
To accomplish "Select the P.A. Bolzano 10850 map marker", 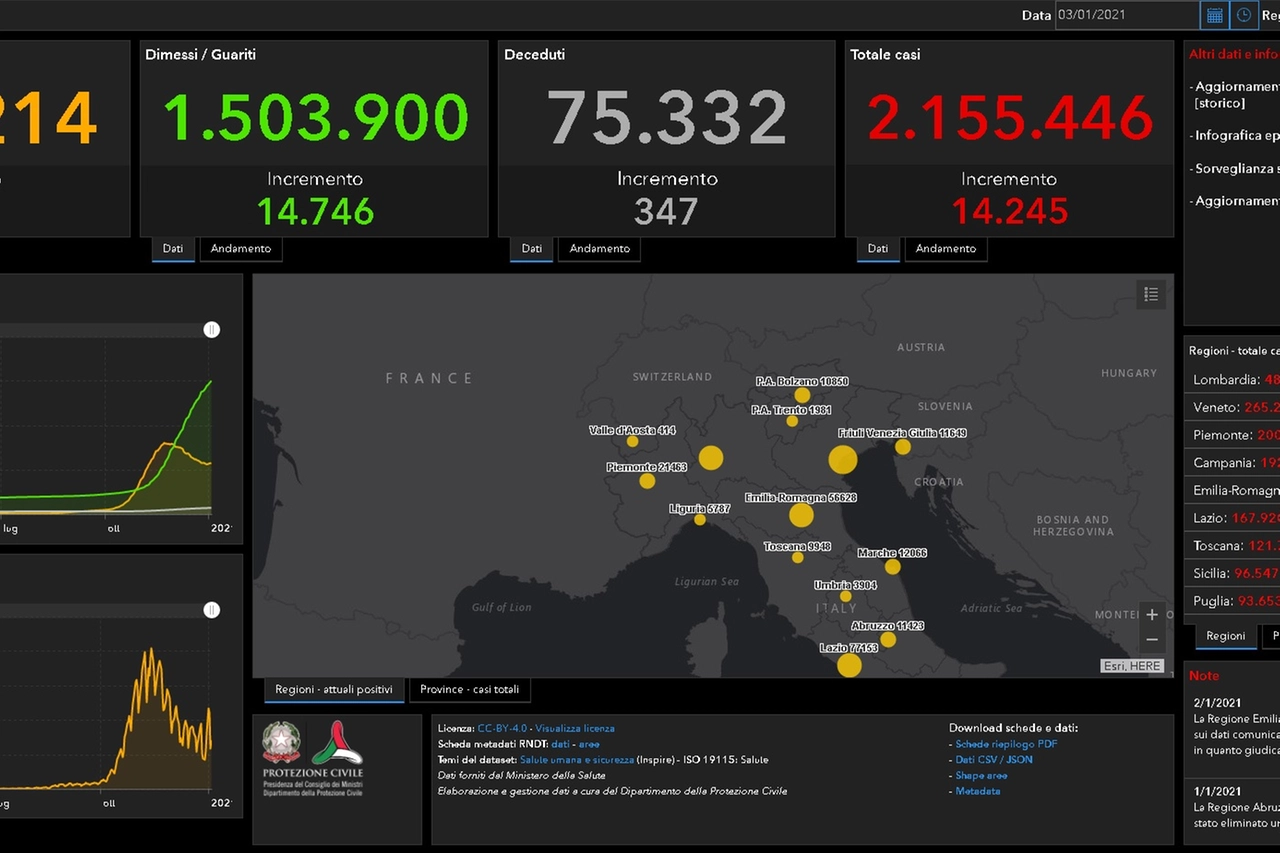I will (802, 395).
